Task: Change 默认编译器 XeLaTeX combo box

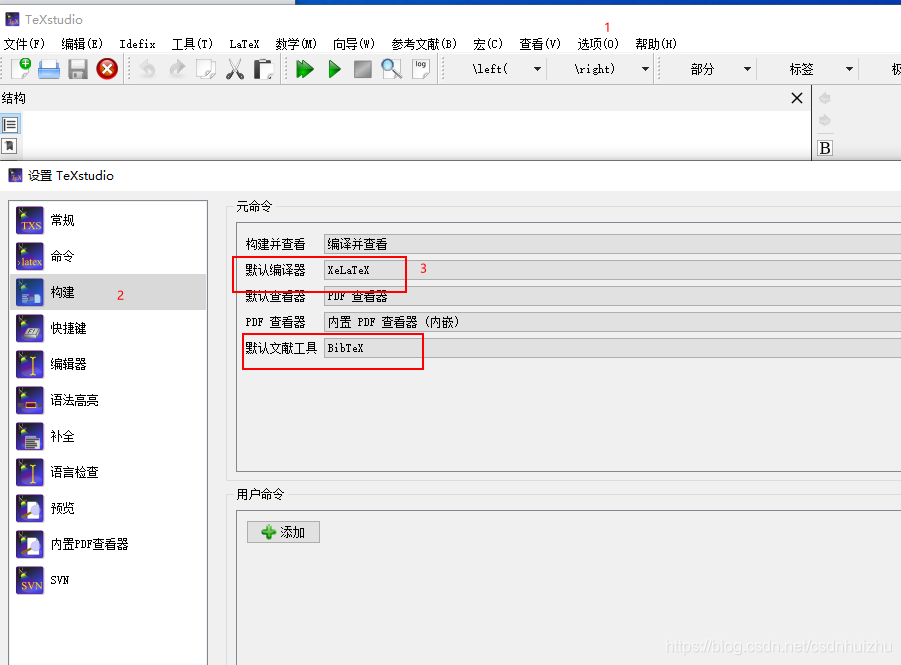Action: [613, 270]
